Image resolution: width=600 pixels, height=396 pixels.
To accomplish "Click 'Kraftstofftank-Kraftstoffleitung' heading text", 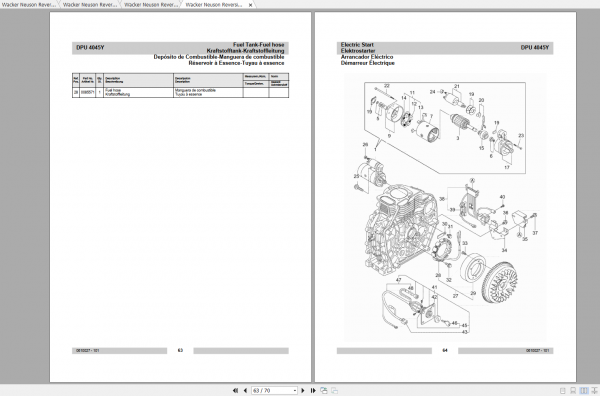I will point(245,51).
